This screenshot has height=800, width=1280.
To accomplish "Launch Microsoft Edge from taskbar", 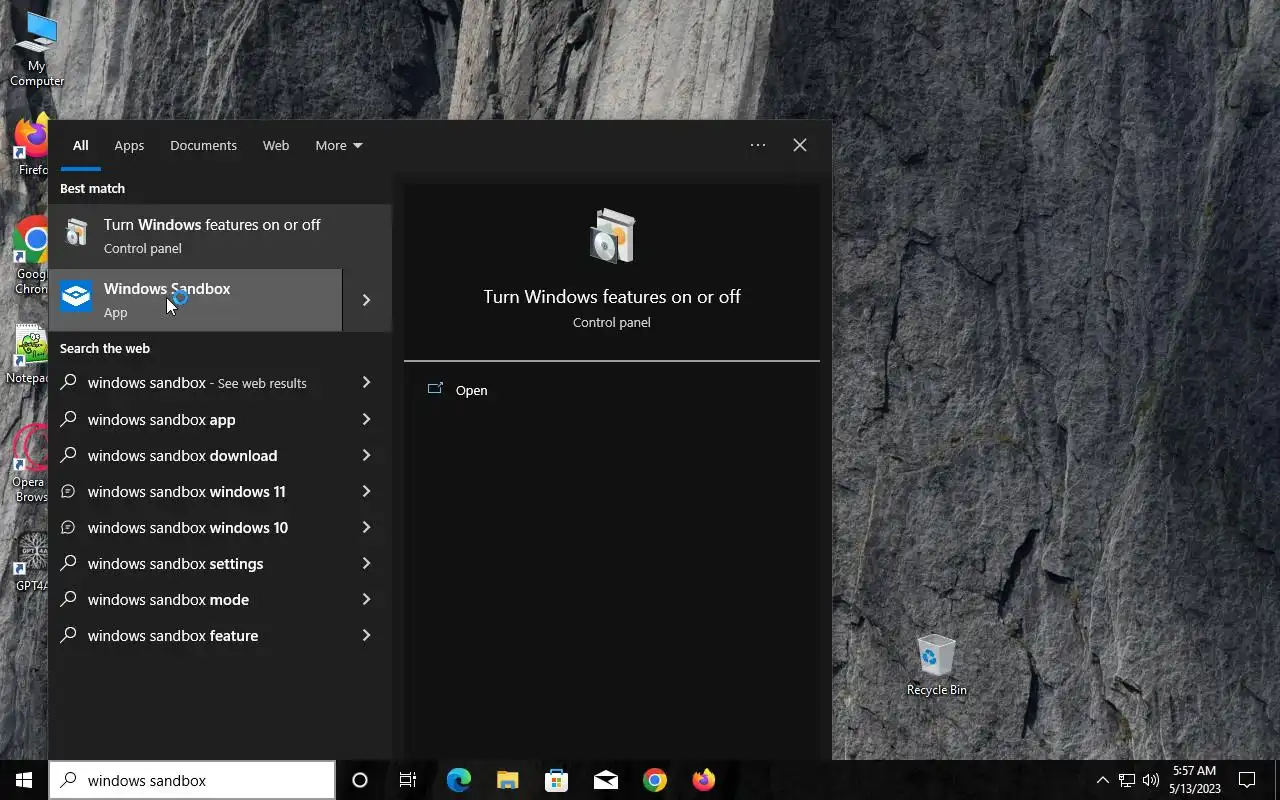I will pyautogui.click(x=458, y=780).
